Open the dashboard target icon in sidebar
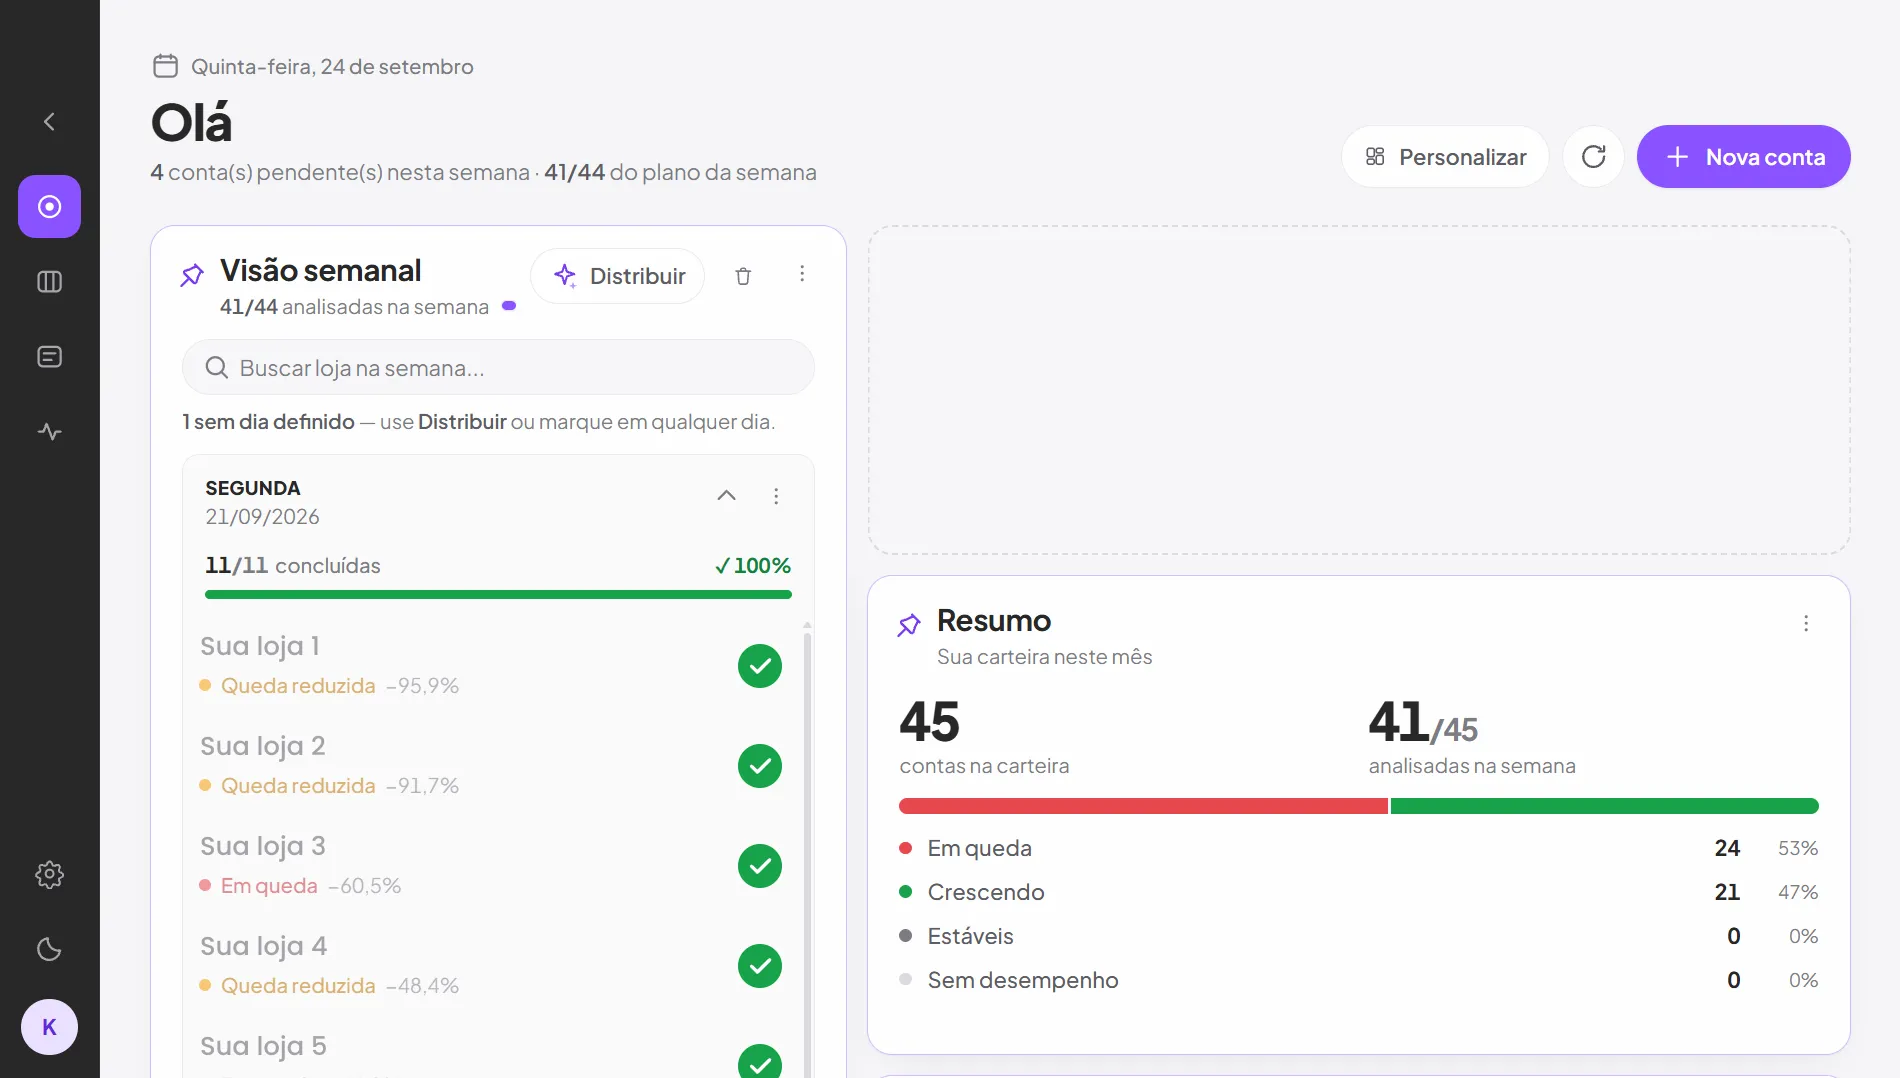The width and height of the screenshot is (1900, 1078). [49, 207]
